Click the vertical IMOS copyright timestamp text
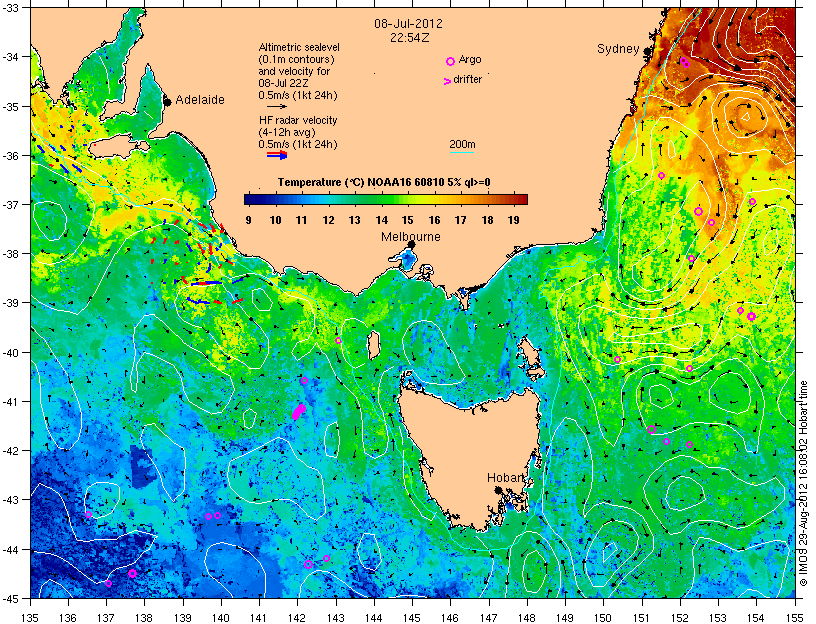The image size is (816, 624). click(803, 483)
